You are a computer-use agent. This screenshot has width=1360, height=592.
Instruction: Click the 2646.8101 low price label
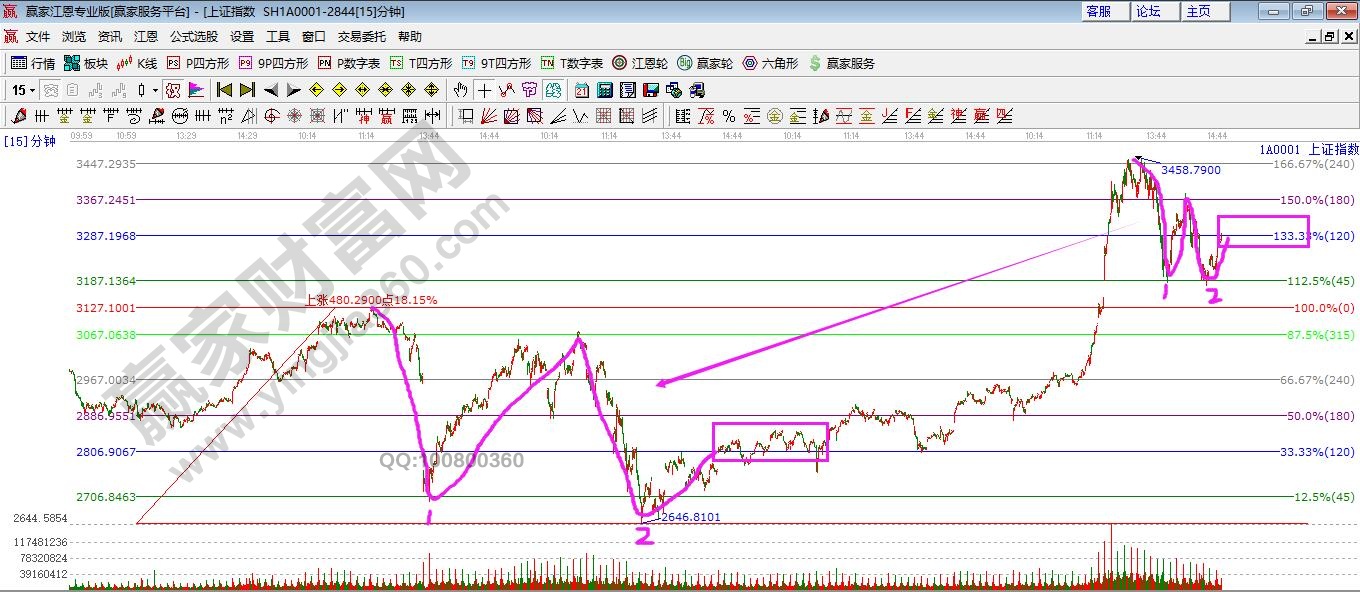coord(691,517)
